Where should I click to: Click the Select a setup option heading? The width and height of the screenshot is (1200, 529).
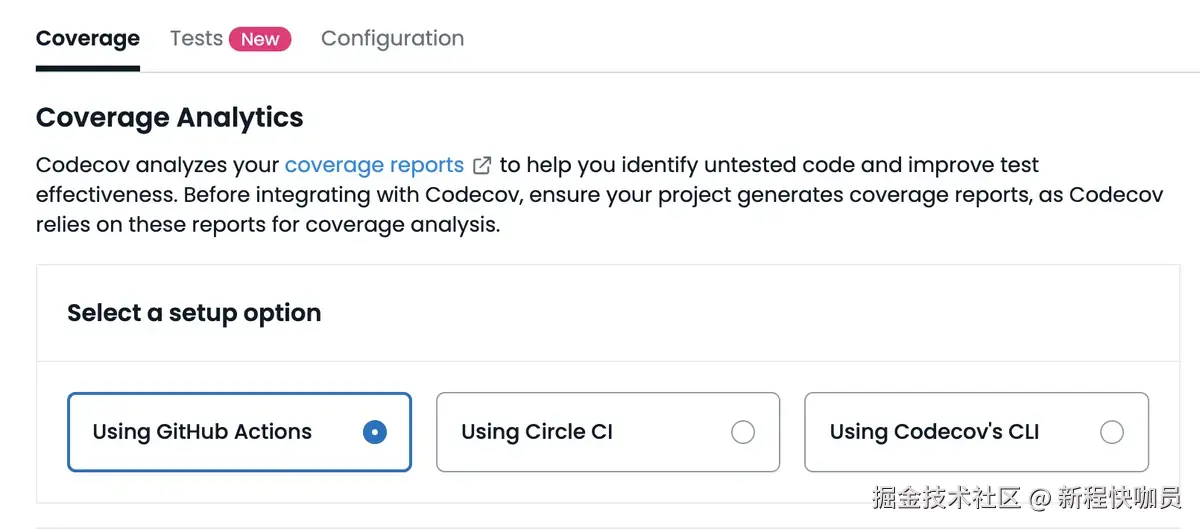tap(194, 313)
